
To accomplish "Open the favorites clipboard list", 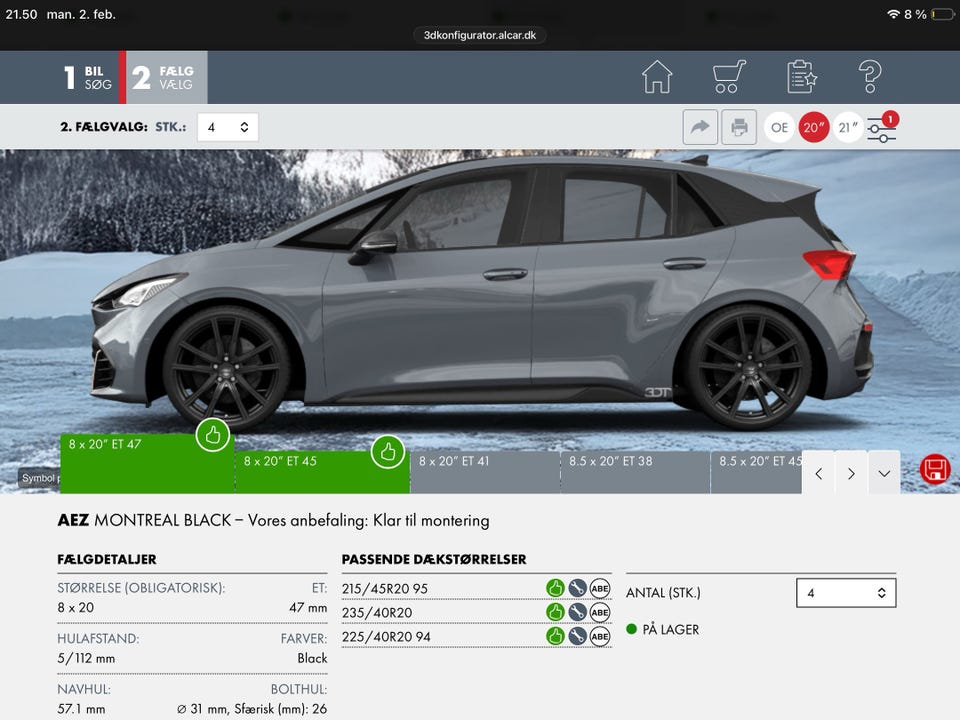I will pyautogui.click(x=801, y=77).
